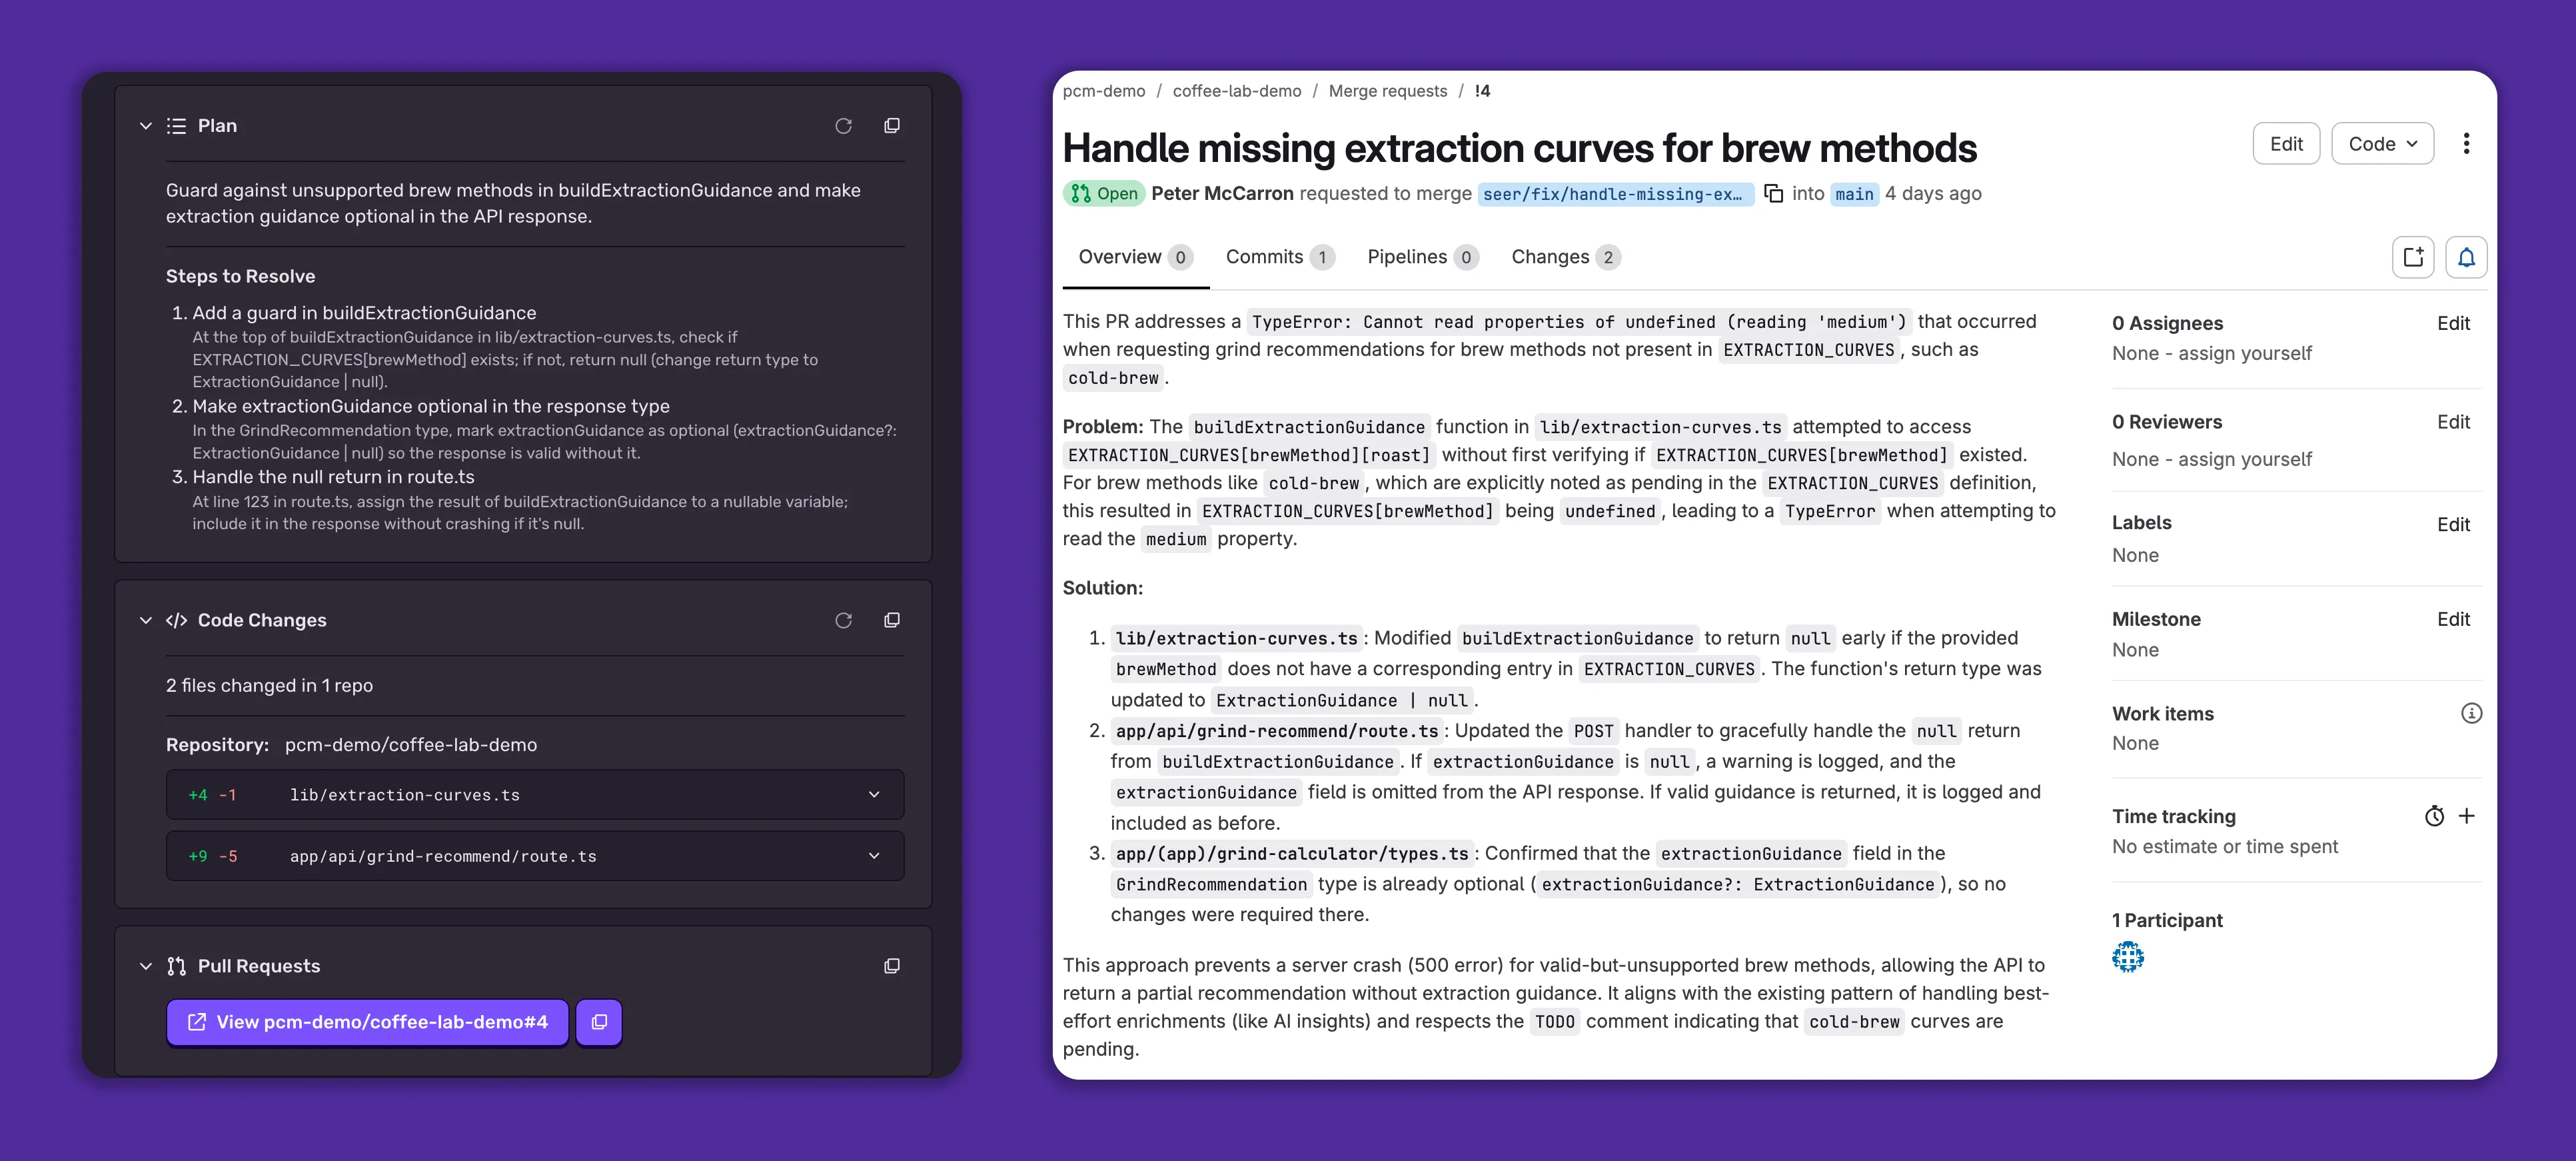Regenerate the Plan with refresh icon
The height and width of the screenshot is (1161, 2576).
[x=843, y=126]
